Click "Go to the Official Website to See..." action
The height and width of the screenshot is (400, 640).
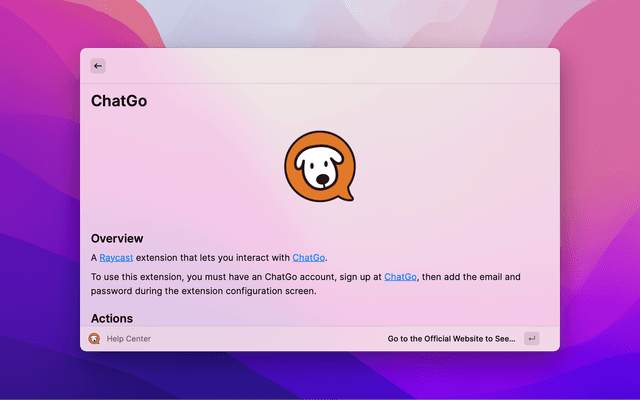click(x=452, y=339)
